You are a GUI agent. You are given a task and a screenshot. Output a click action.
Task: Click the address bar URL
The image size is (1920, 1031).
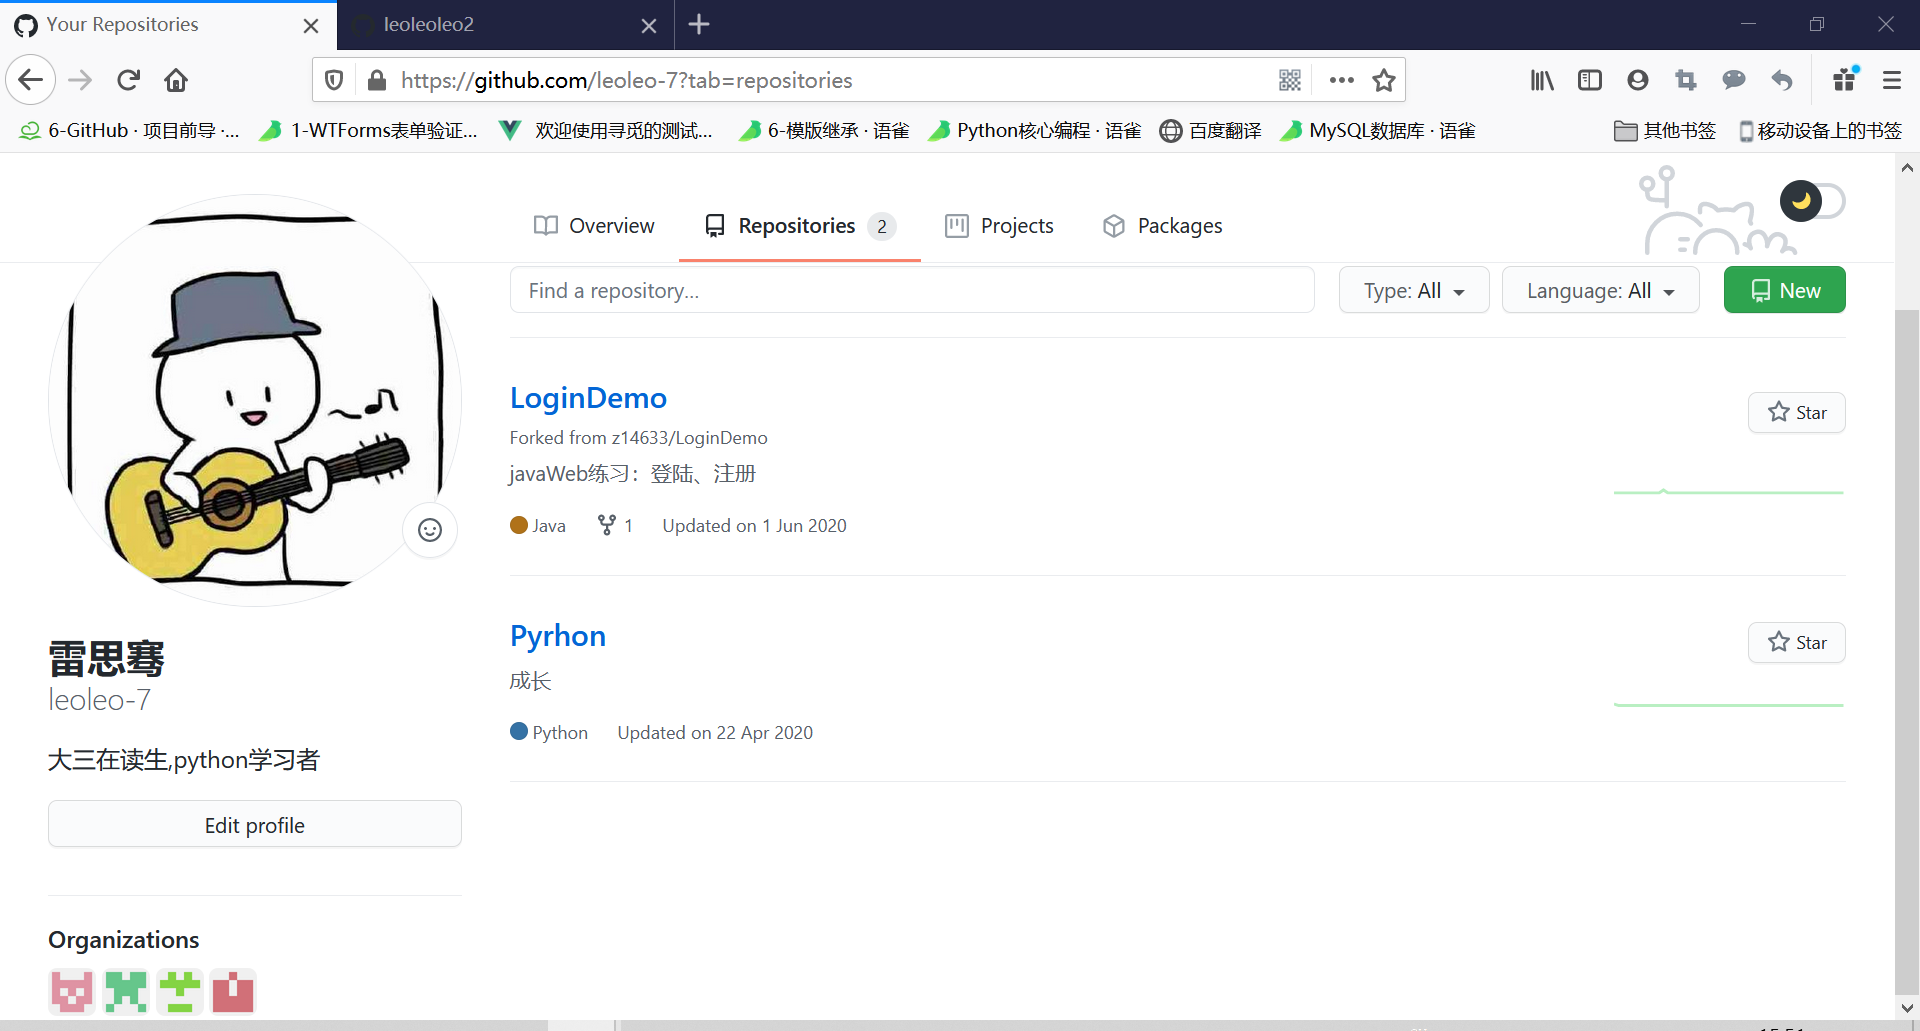[627, 80]
